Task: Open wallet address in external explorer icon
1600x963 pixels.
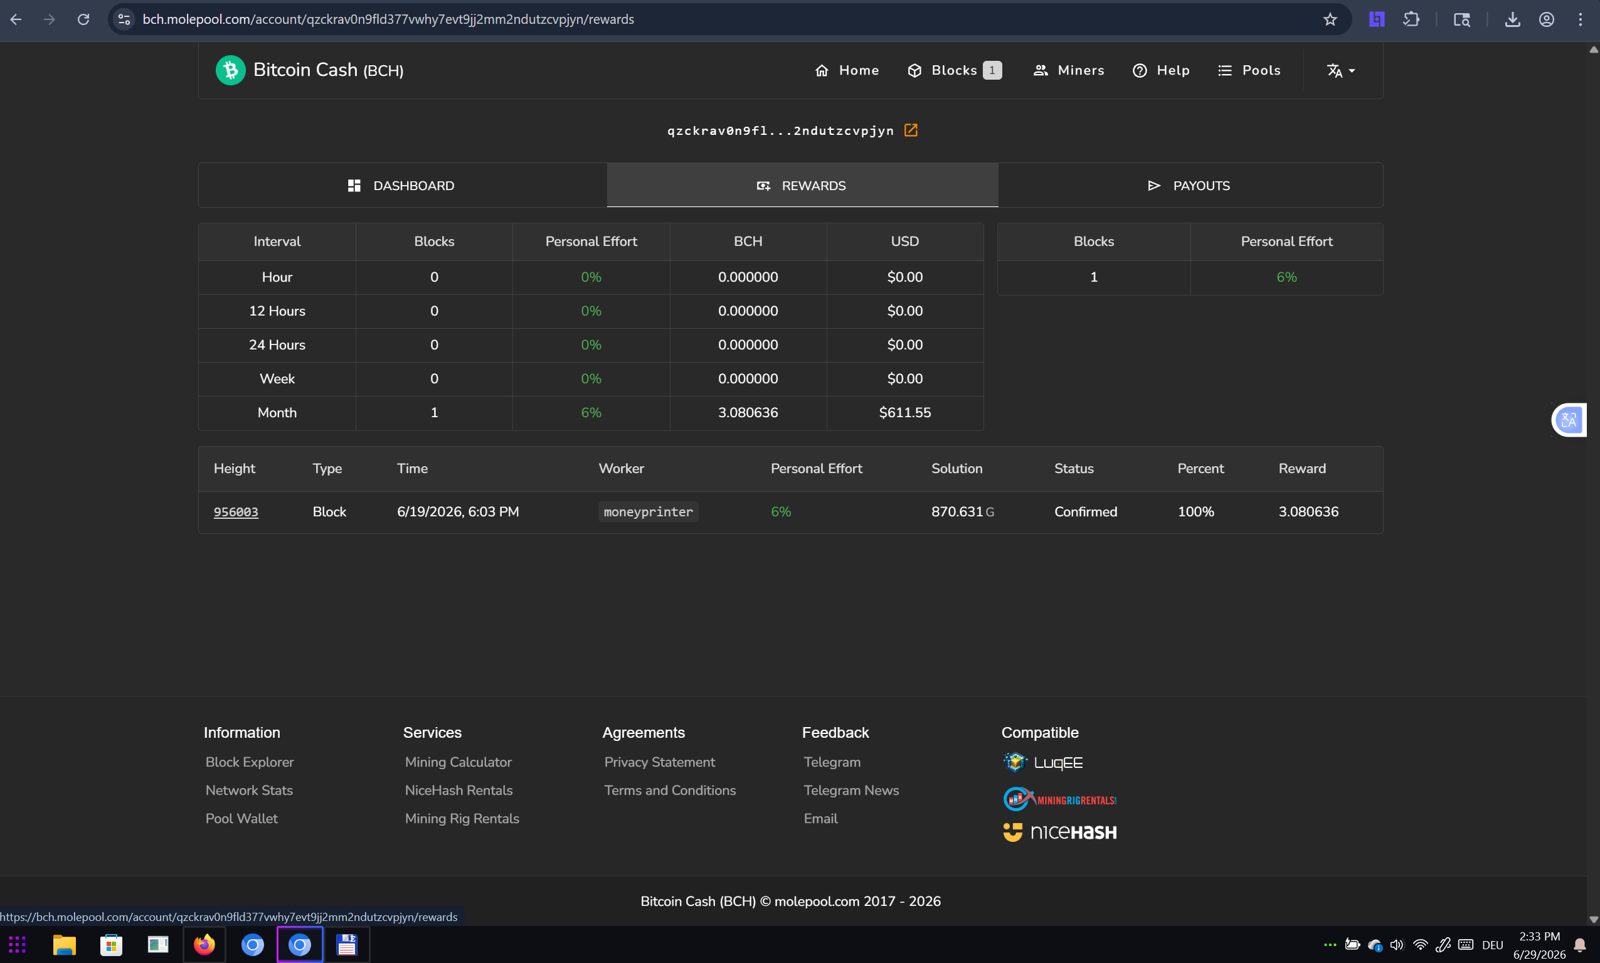Action: (911, 130)
